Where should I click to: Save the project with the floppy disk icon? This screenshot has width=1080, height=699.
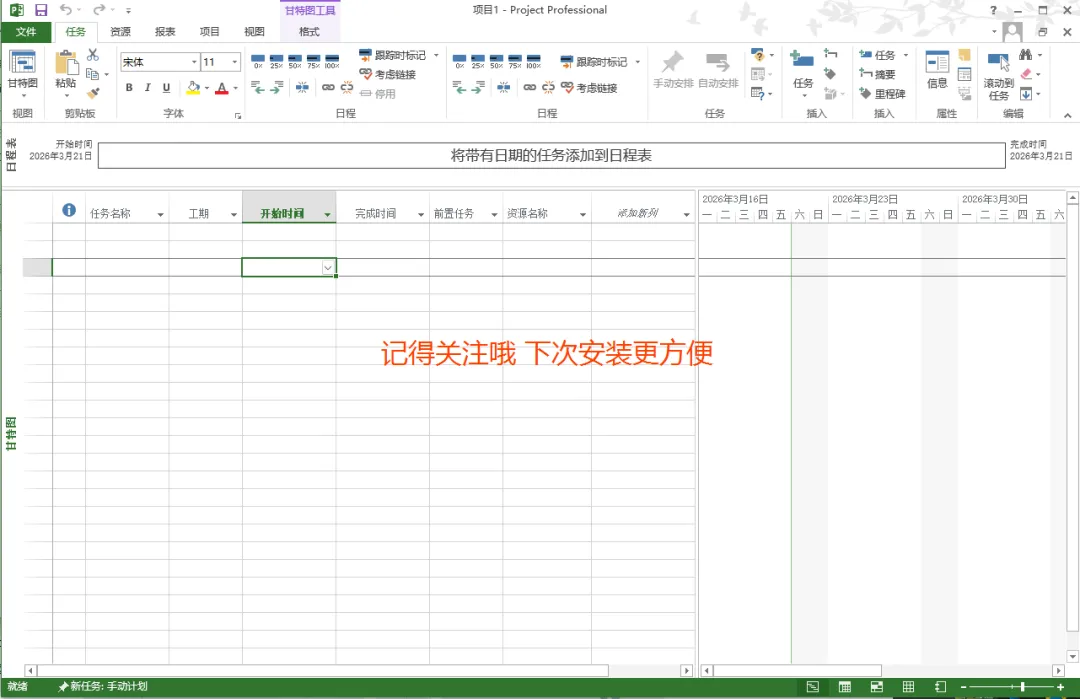pos(41,10)
